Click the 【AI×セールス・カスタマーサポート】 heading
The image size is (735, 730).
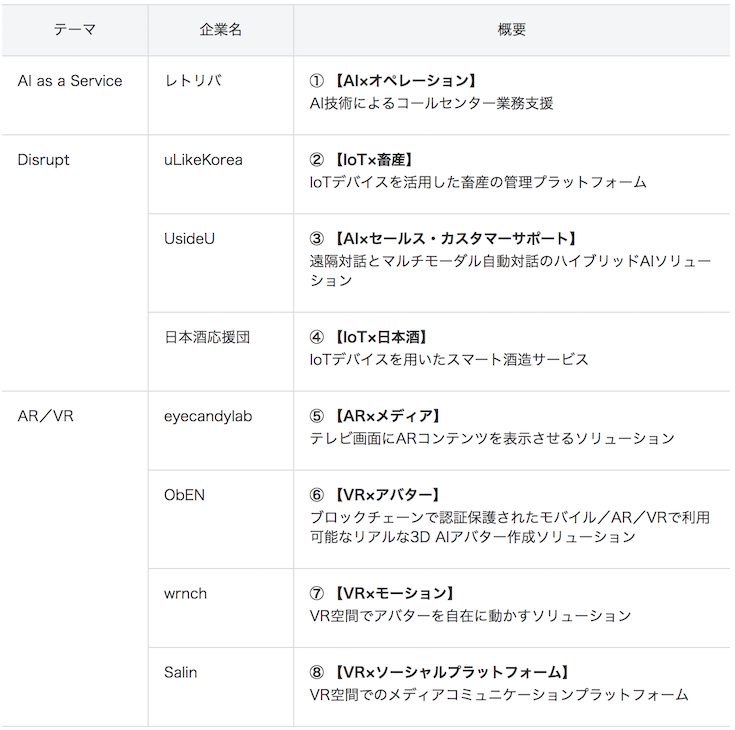click(454, 238)
